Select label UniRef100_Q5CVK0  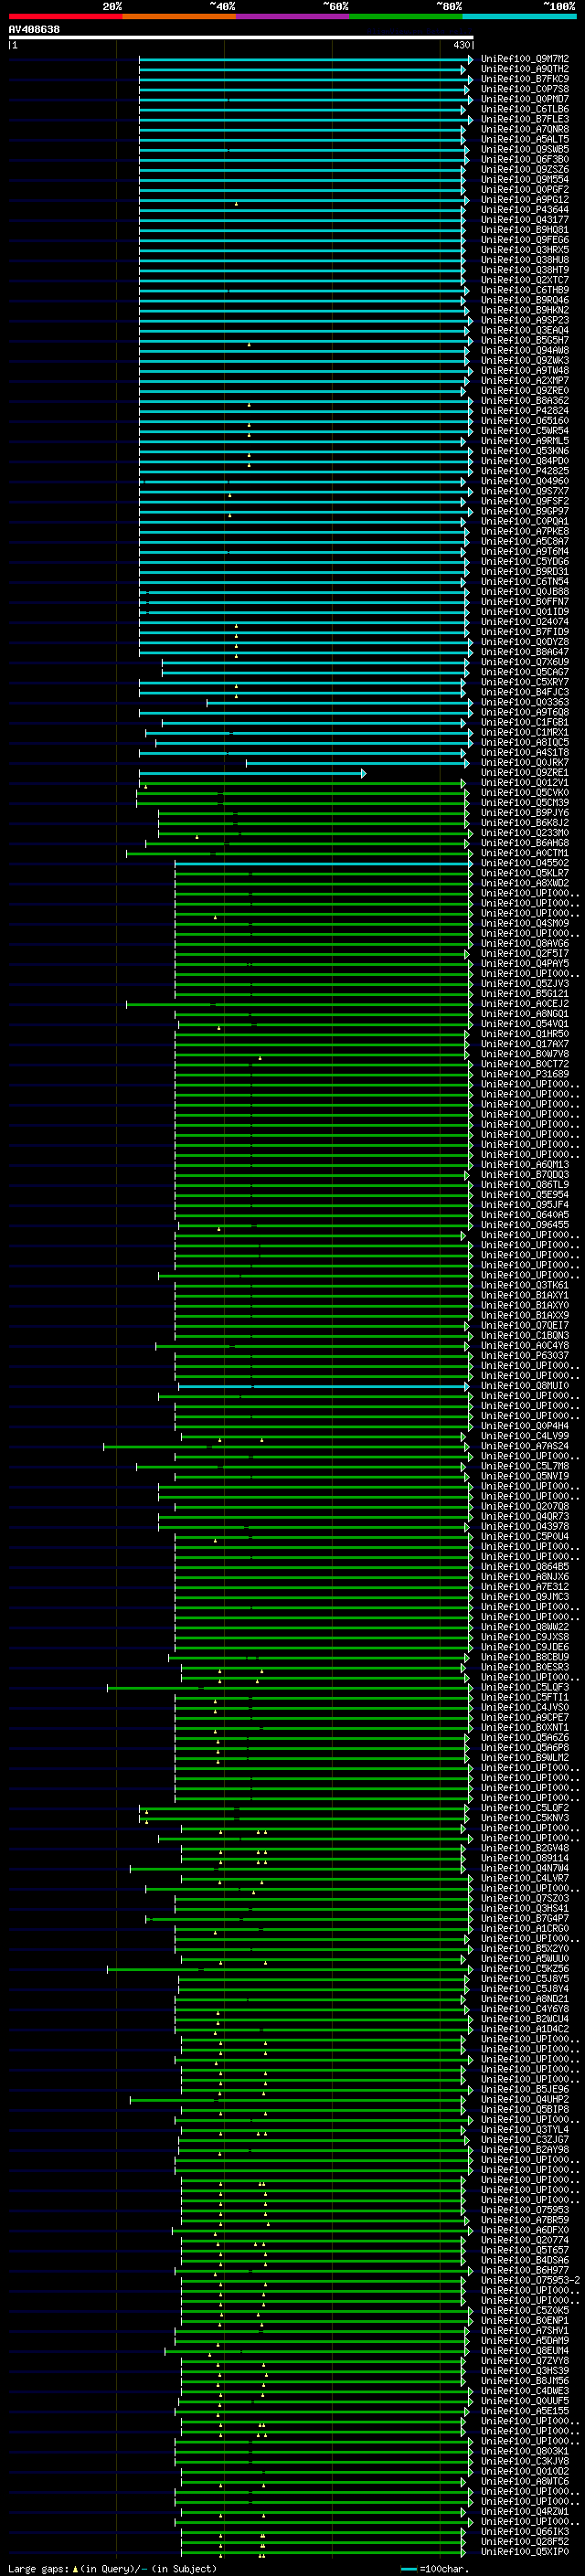tap(525, 793)
